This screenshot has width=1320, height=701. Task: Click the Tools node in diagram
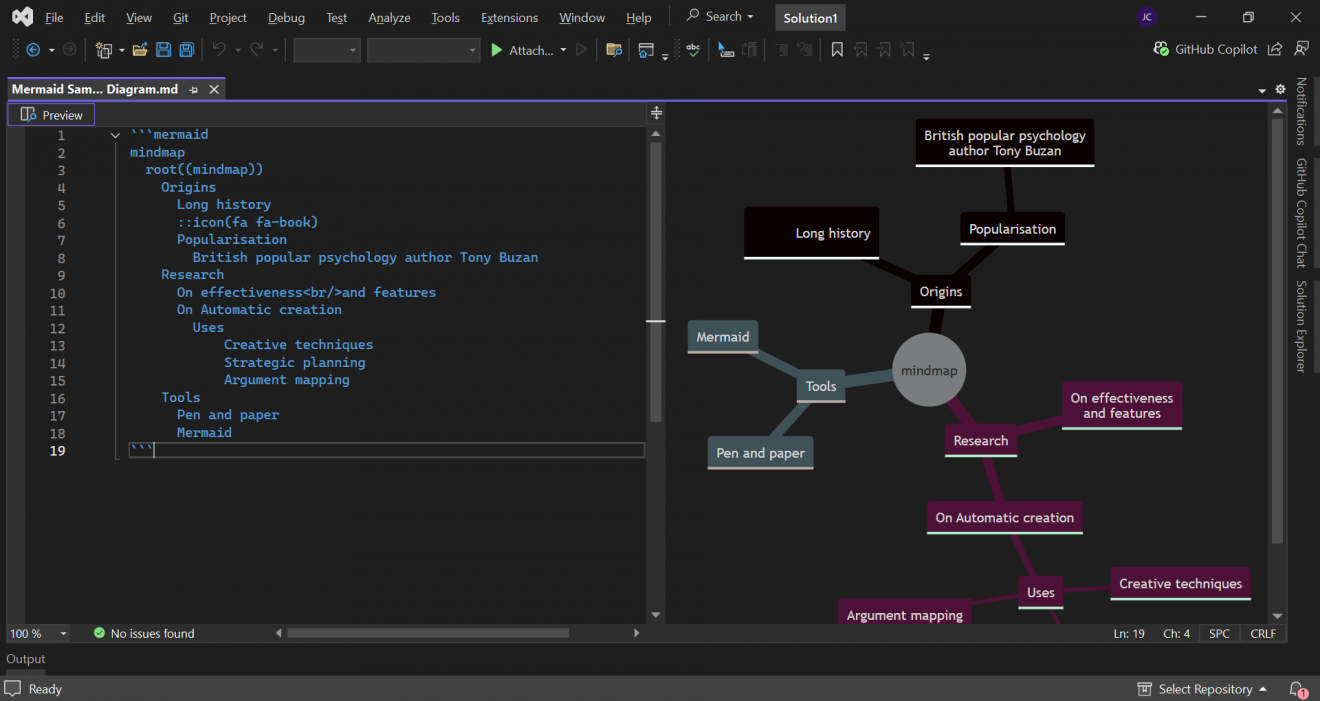(x=821, y=387)
